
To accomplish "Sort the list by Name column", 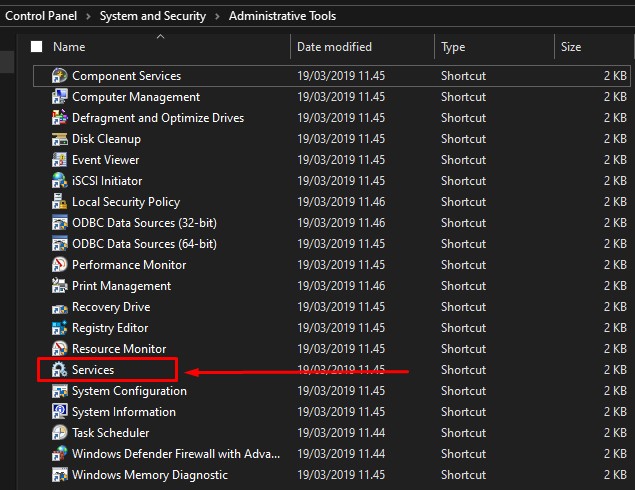I will pyautogui.click(x=69, y=47).
